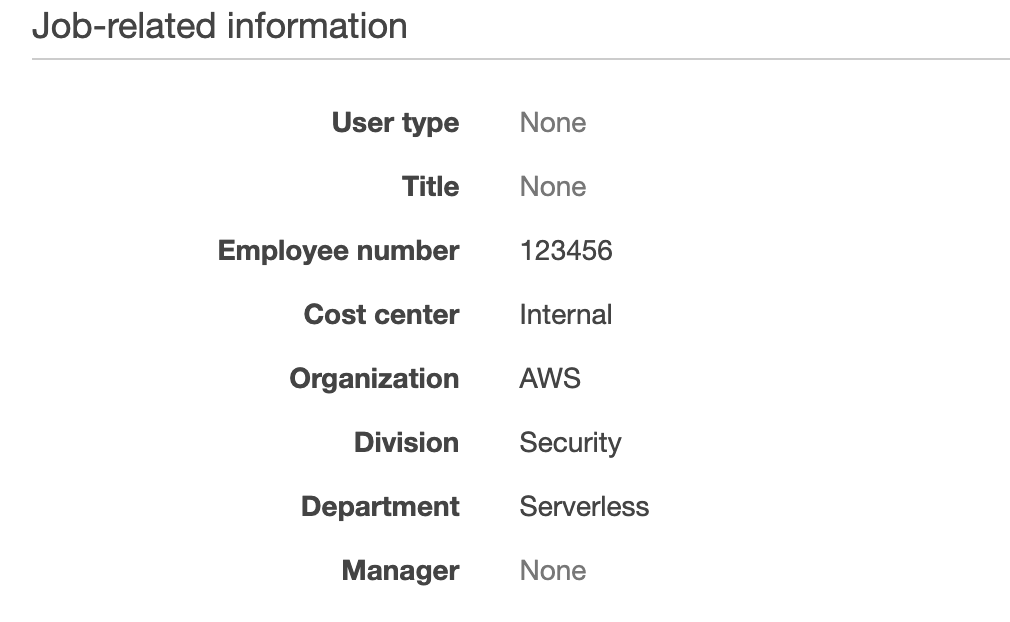1010x622 pixels.
Task: Click the None value next to Title
Action: point(552,186)
